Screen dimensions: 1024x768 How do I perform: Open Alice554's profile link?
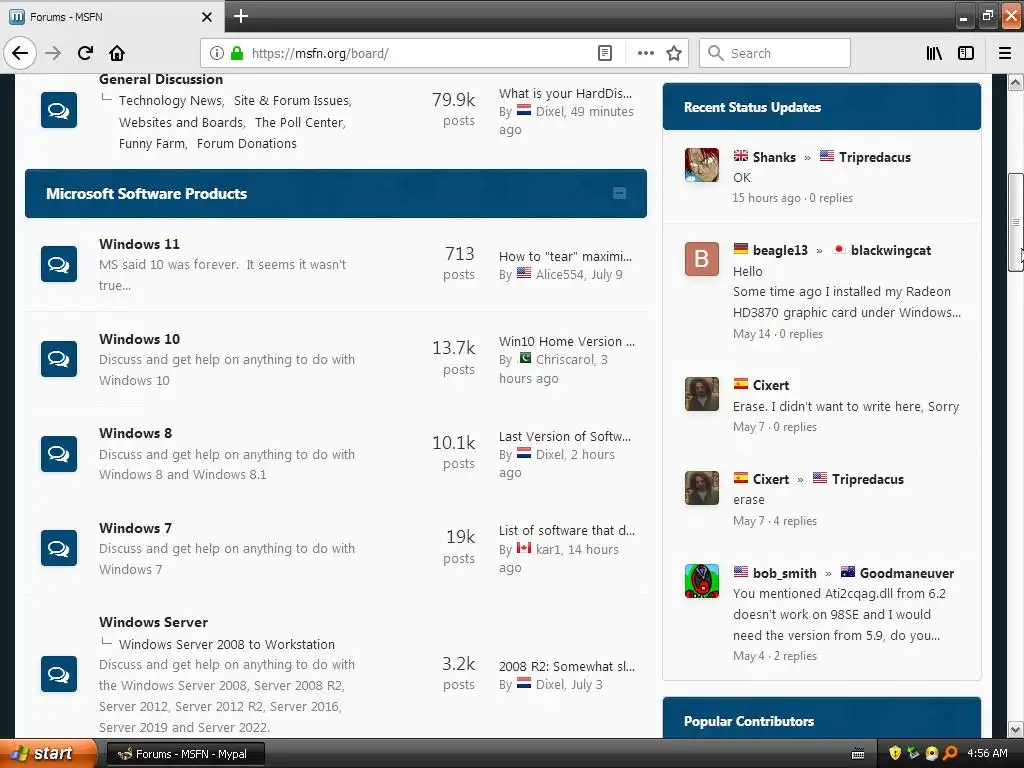pyautogui.click(x=559, y=274)
